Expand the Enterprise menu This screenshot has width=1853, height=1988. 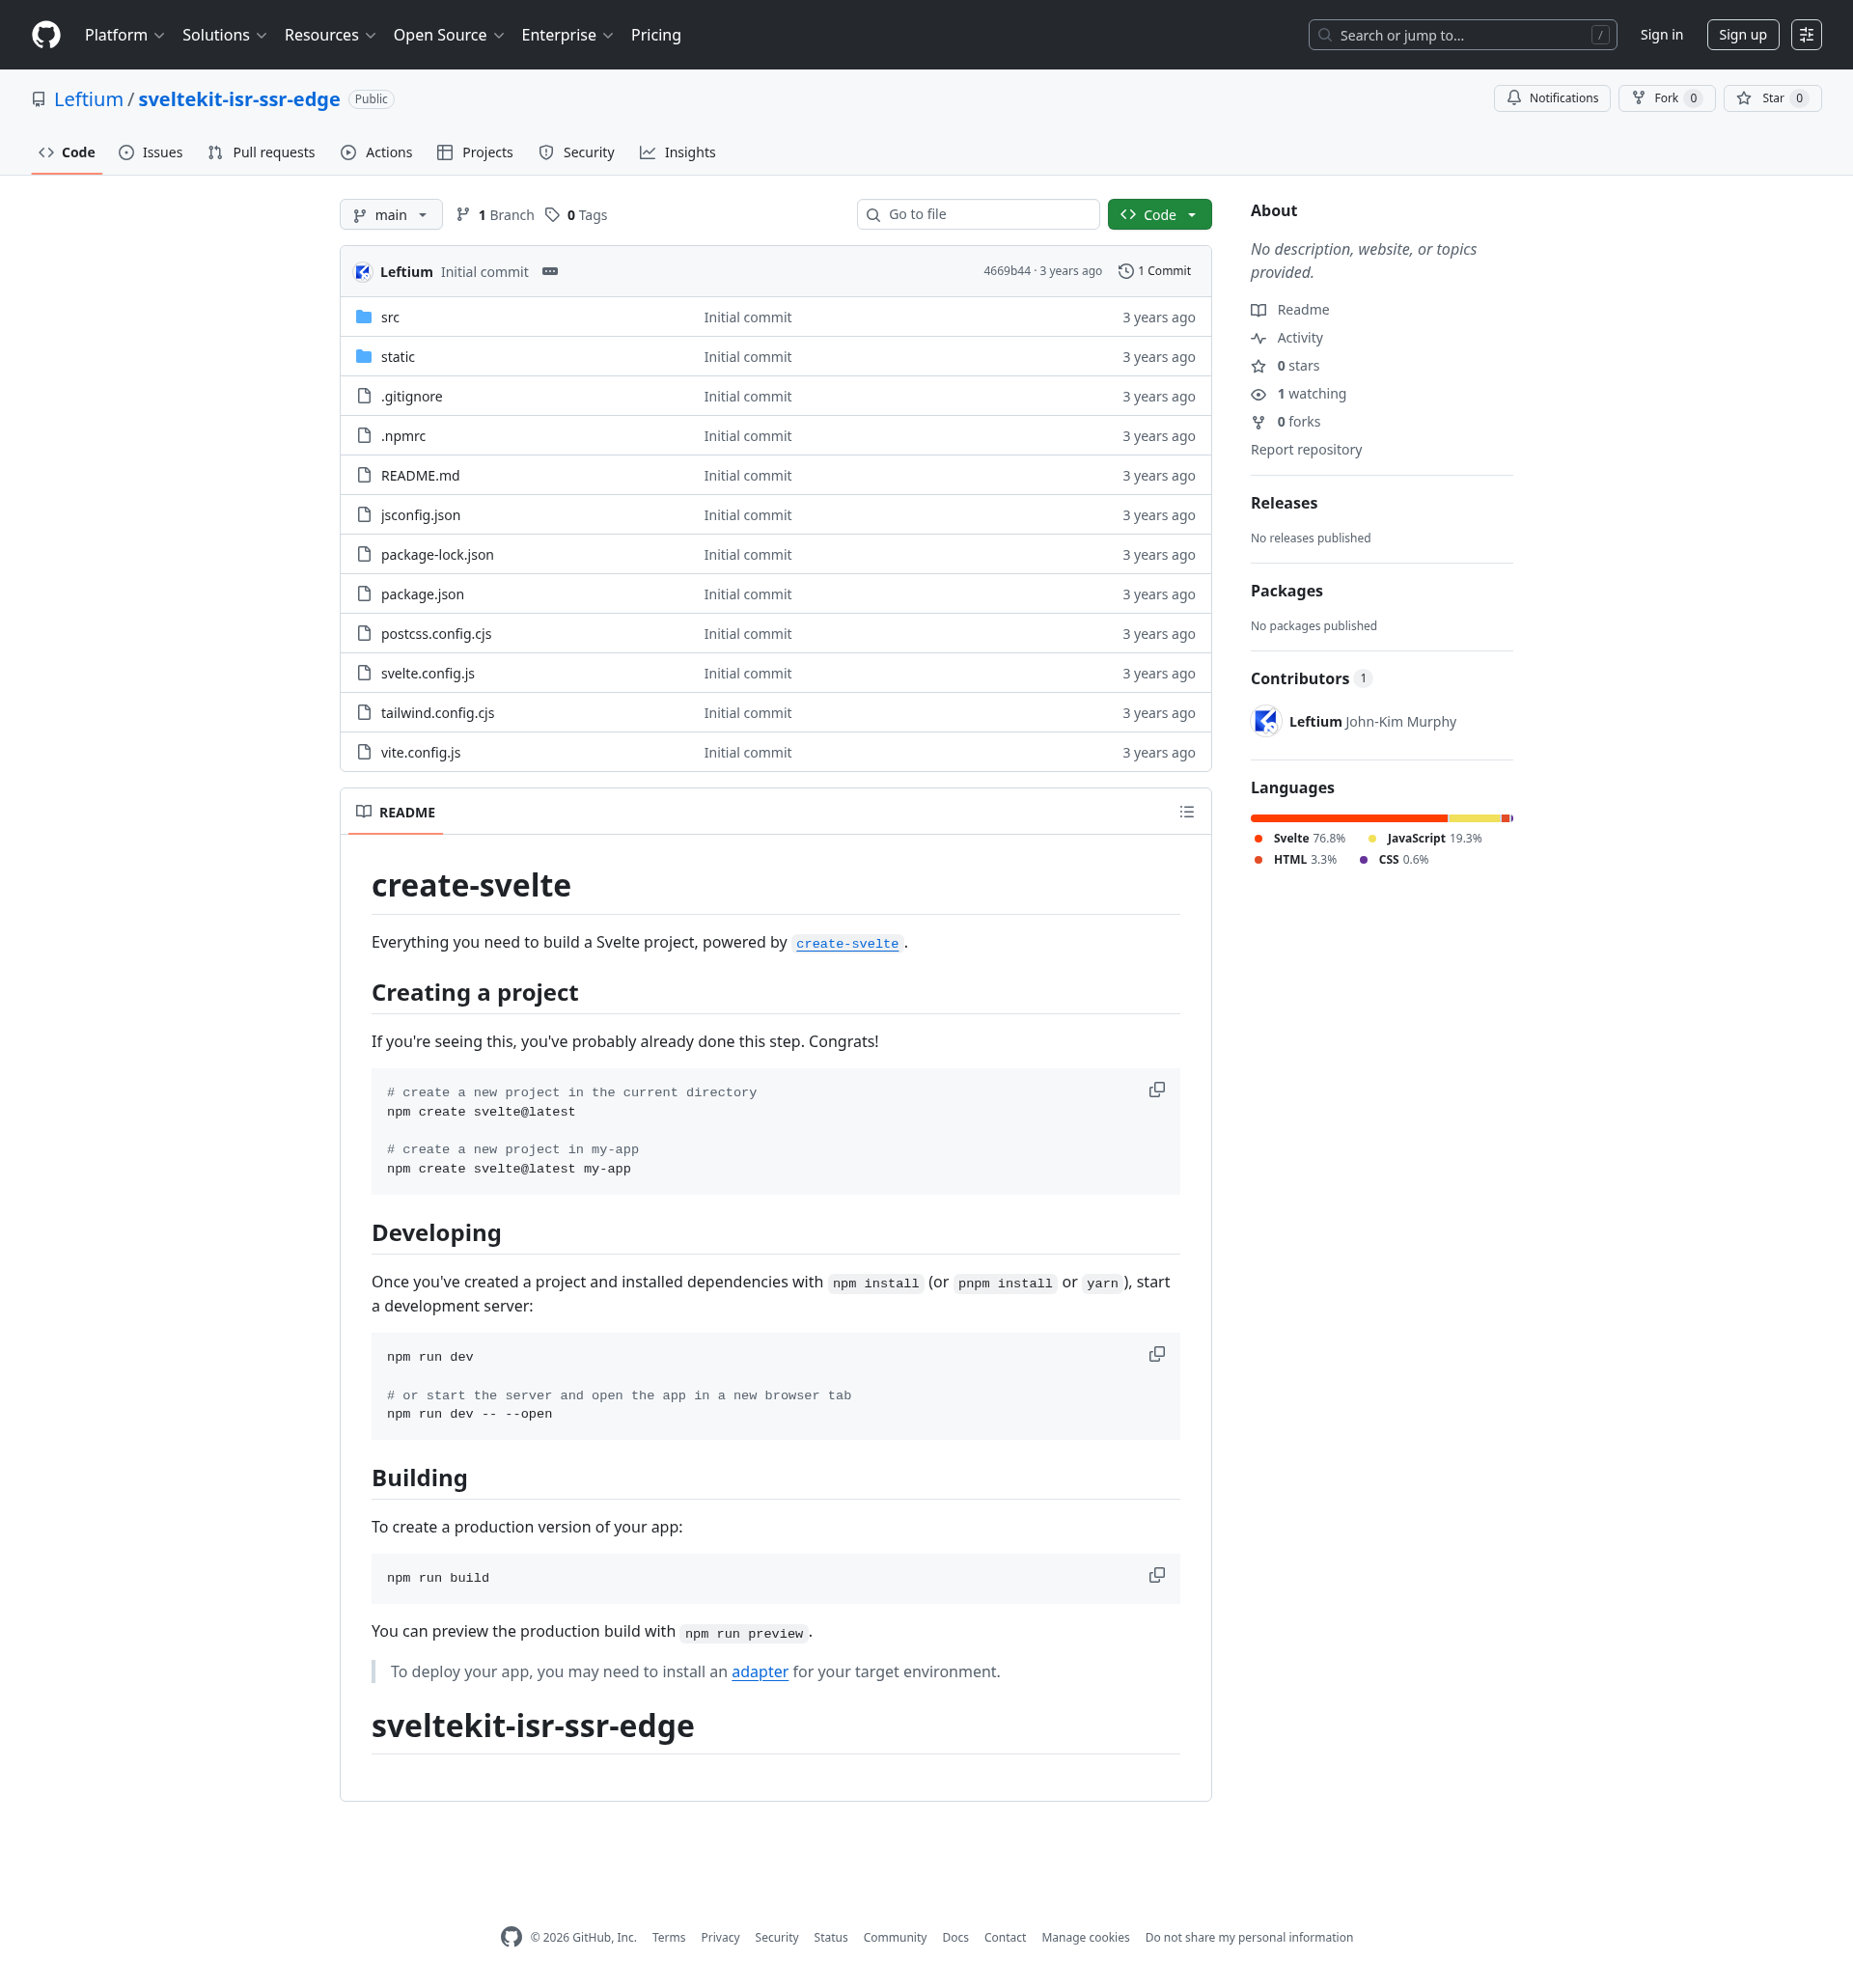pos(567,35)
